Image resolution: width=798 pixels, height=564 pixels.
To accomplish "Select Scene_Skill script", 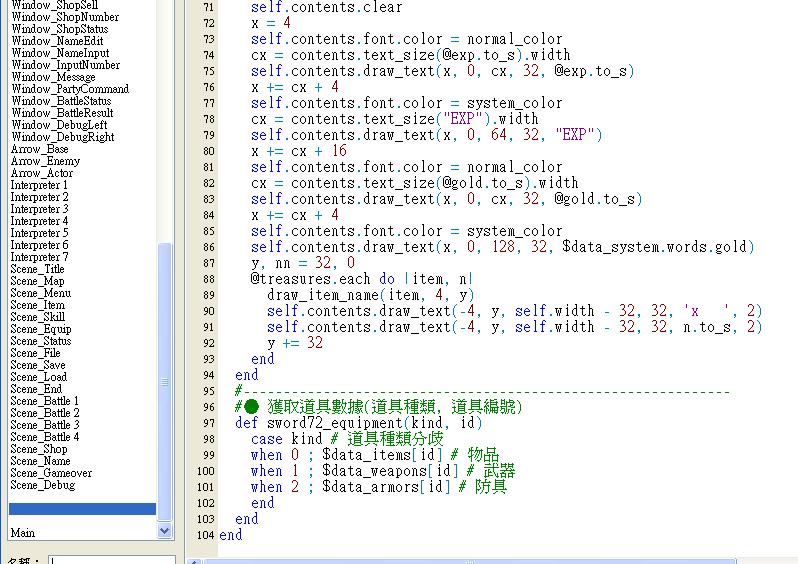I will point(38,317).
